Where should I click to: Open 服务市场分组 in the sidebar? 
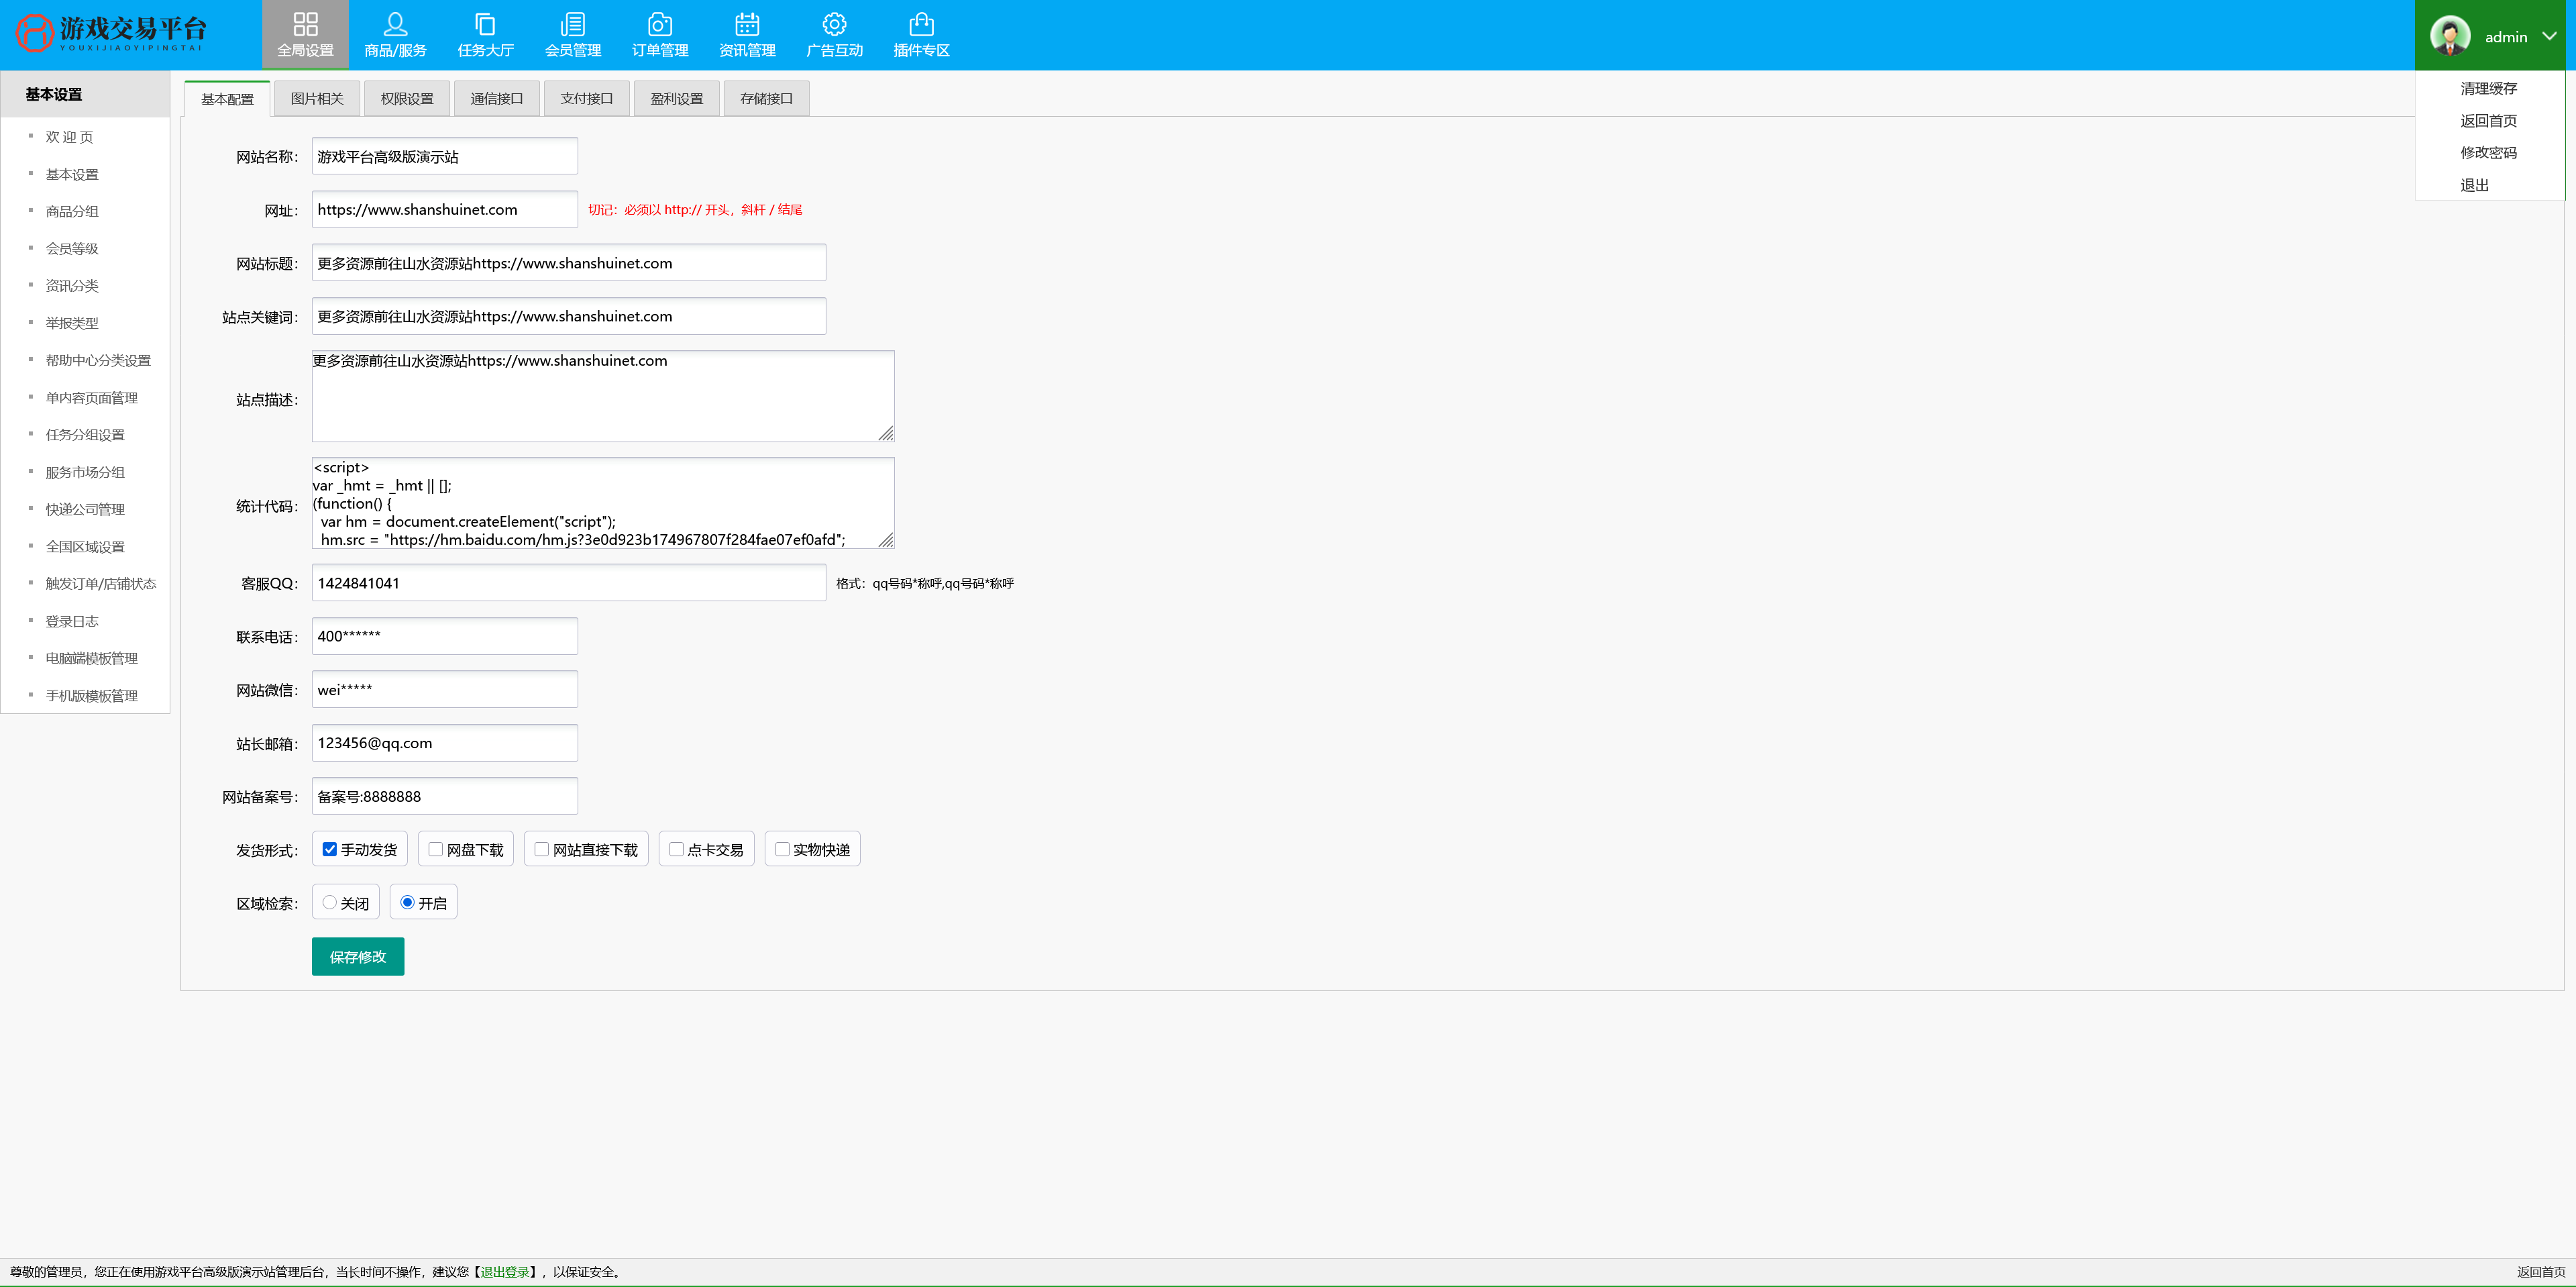coord(85,472)
